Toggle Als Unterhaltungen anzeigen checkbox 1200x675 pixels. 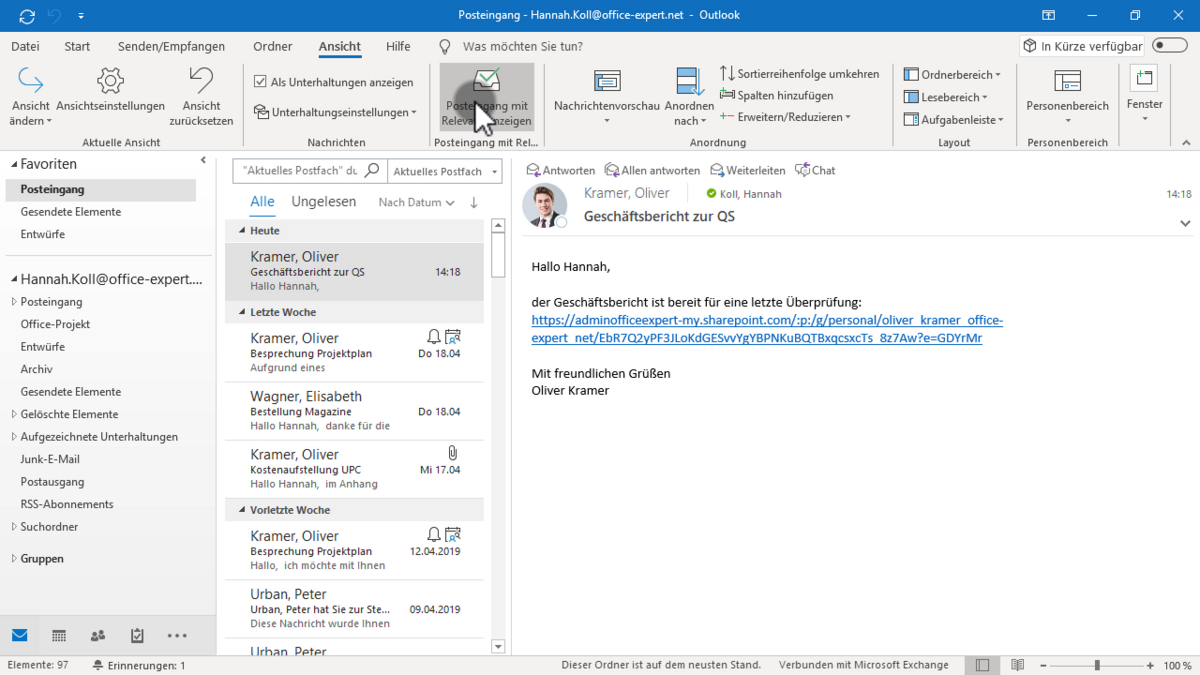(261, 82)
